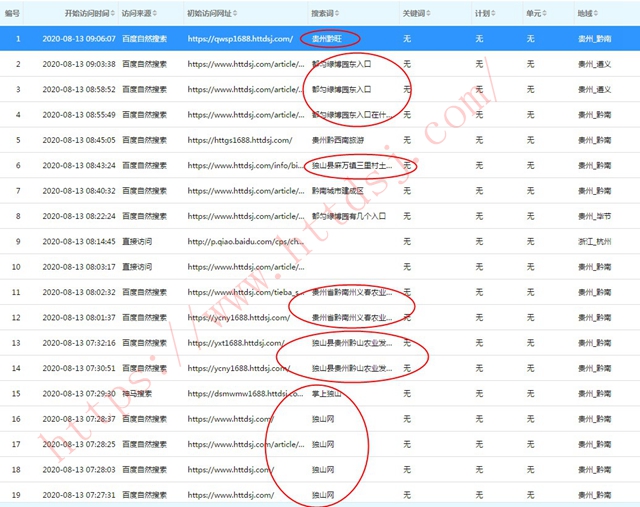
Task: Open the dsmwmw1688.httdsj link in row 15
Action: [x=243, y=394]
